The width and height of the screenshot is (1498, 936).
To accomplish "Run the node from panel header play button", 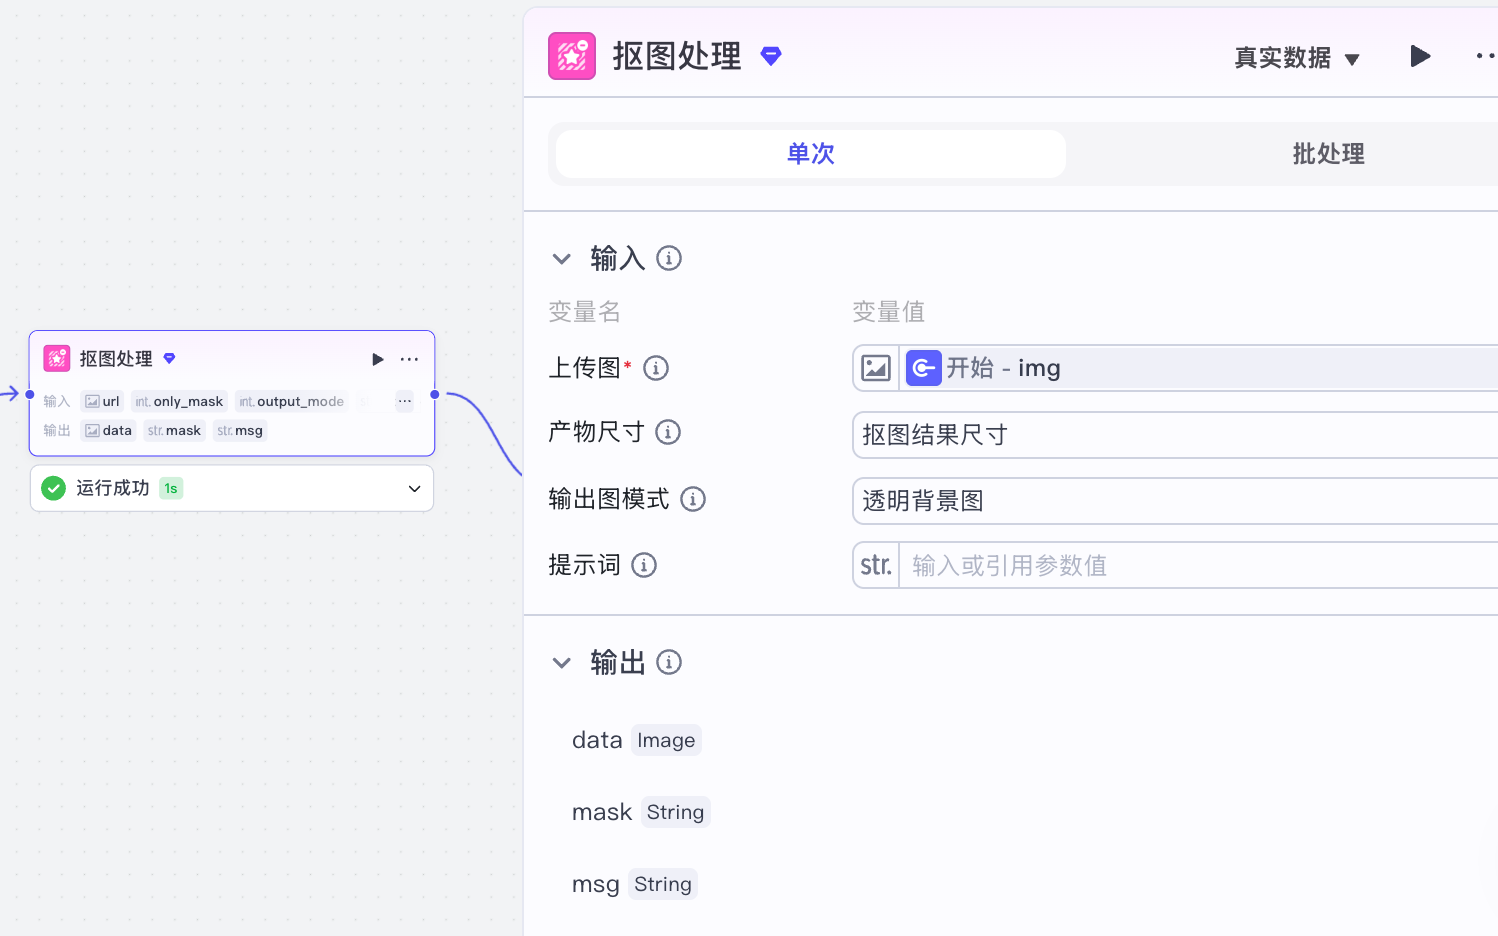I will pos(1419,56).
